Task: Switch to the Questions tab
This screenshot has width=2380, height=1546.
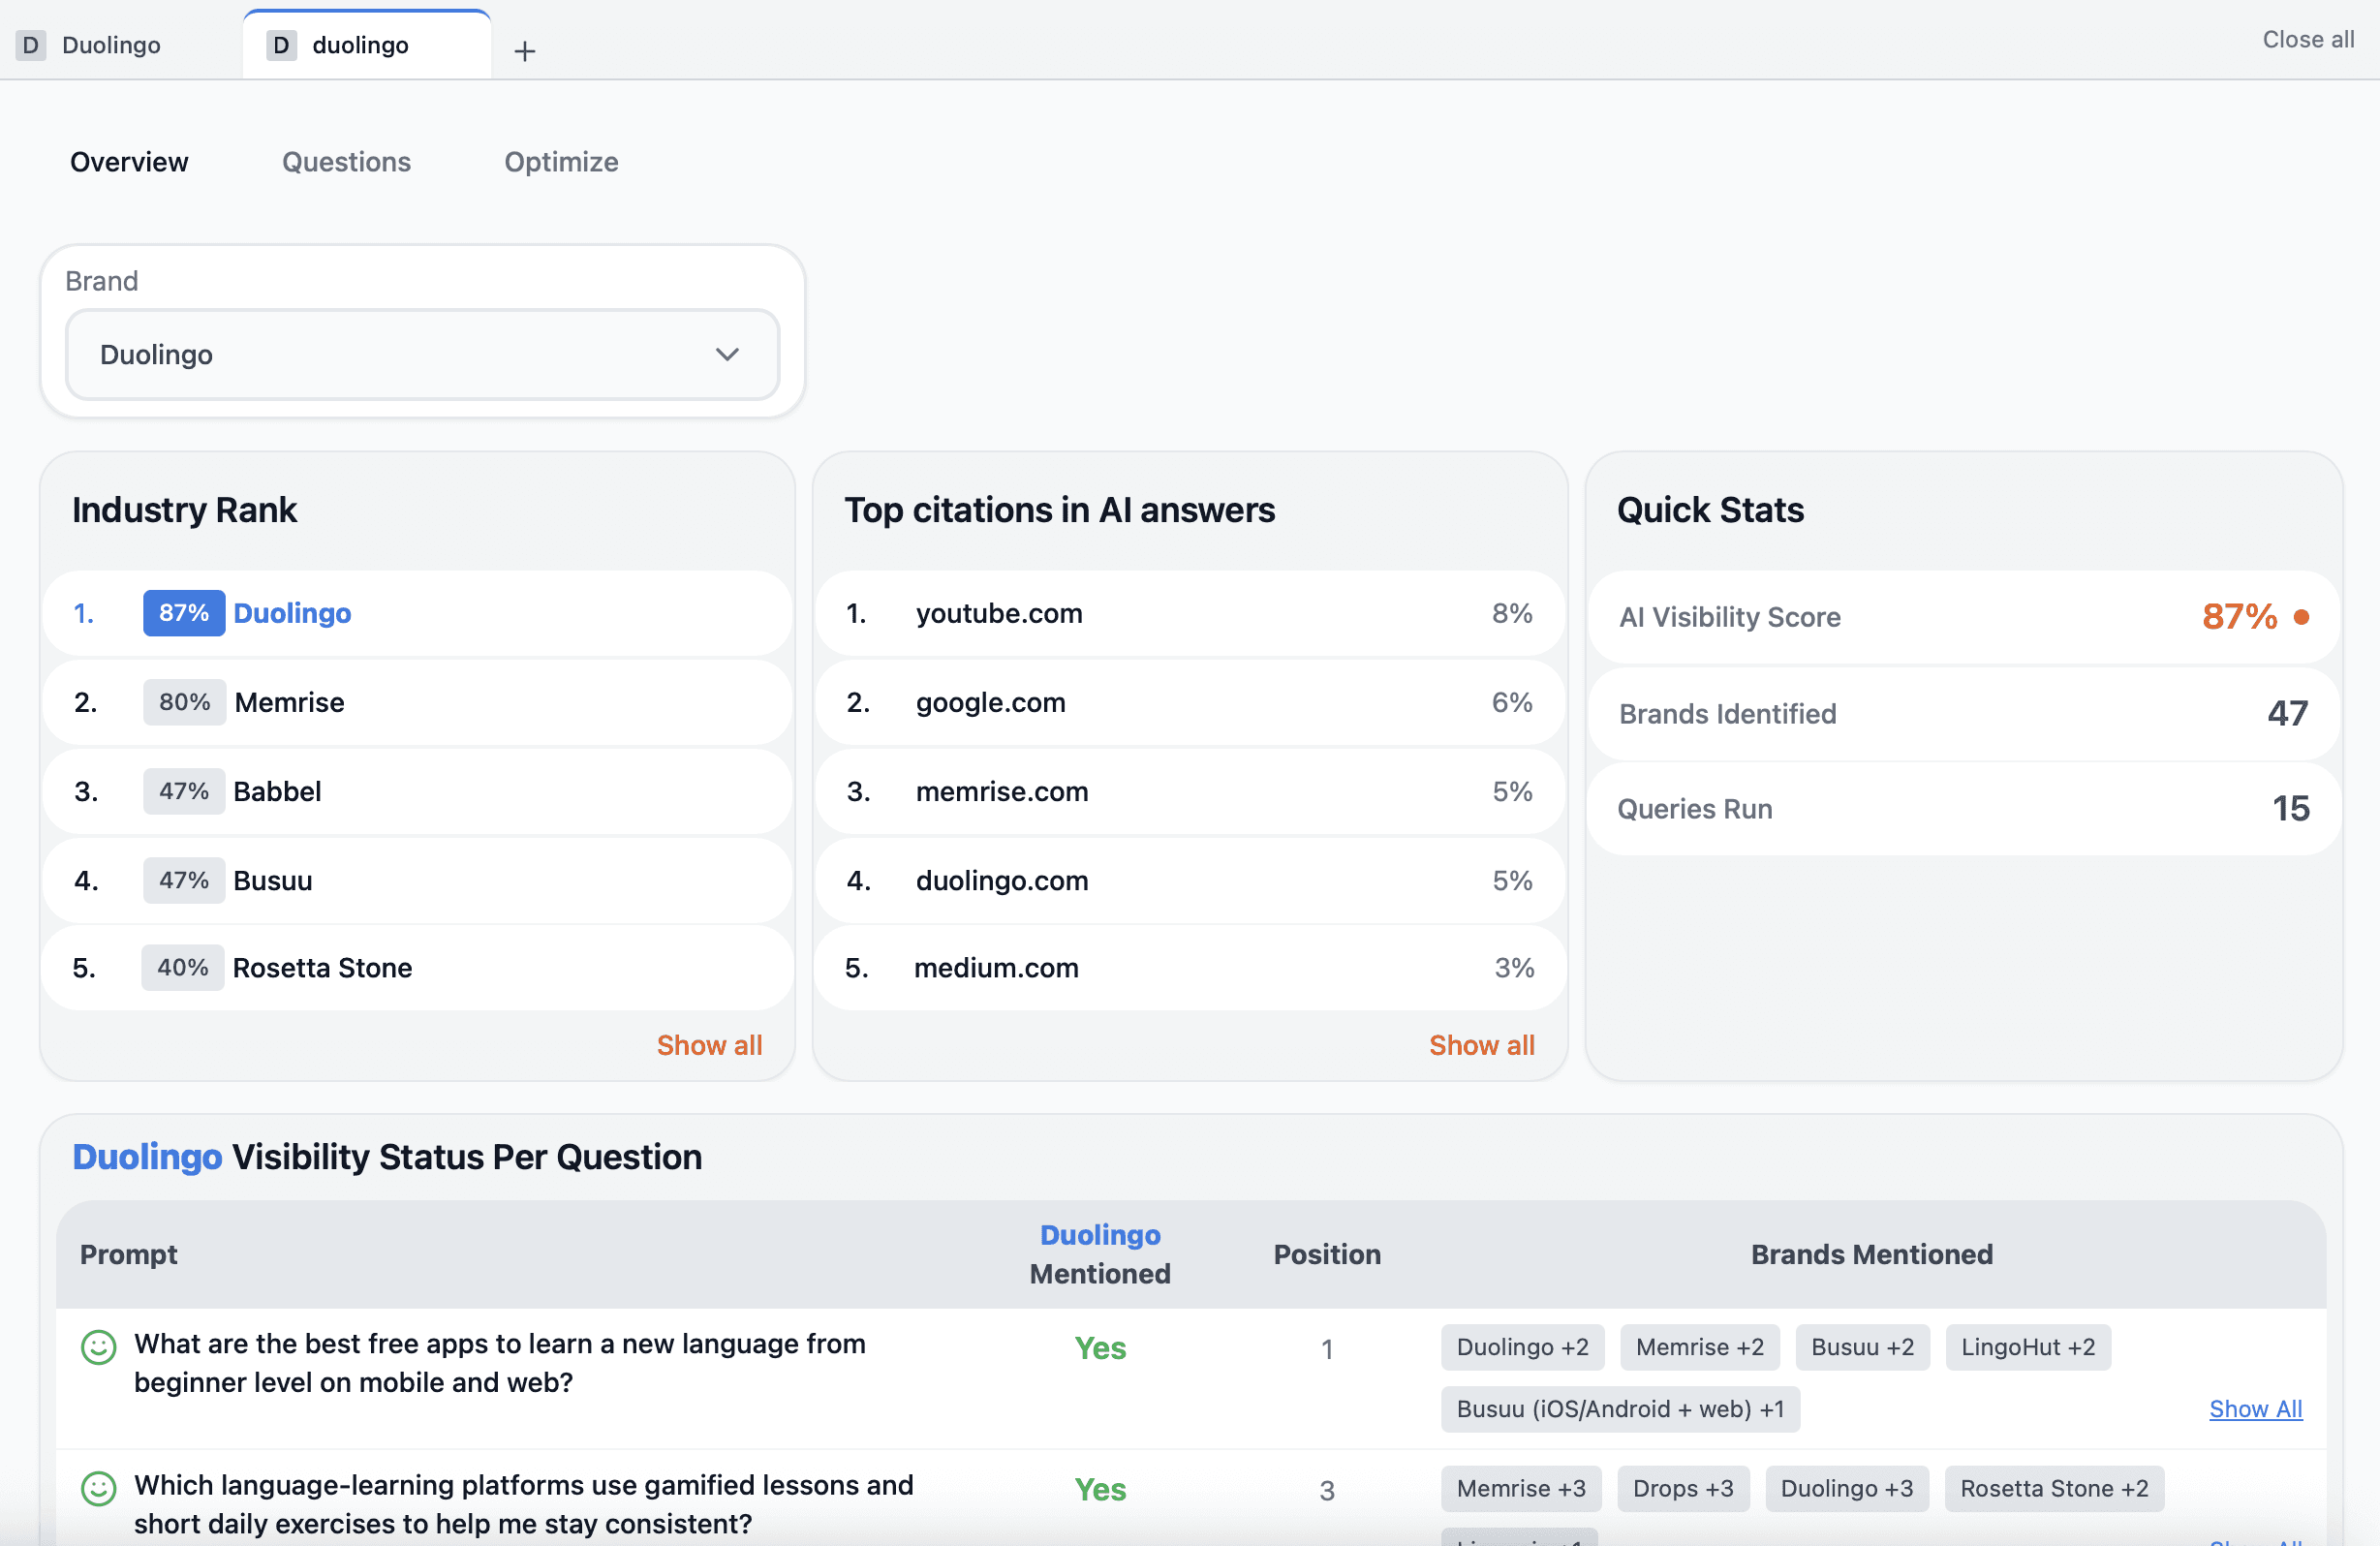Action: point(346,162)
